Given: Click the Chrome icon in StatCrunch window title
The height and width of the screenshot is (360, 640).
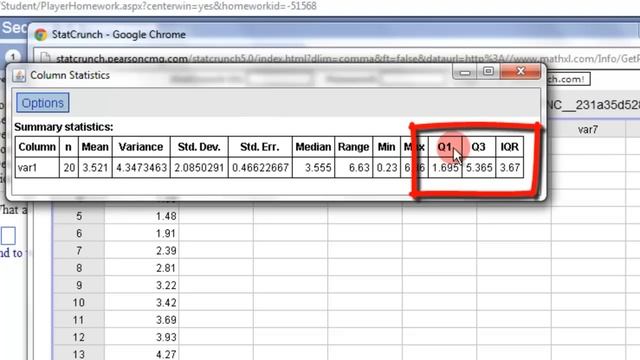Looking at the screenshot, I should coord(41,35).
